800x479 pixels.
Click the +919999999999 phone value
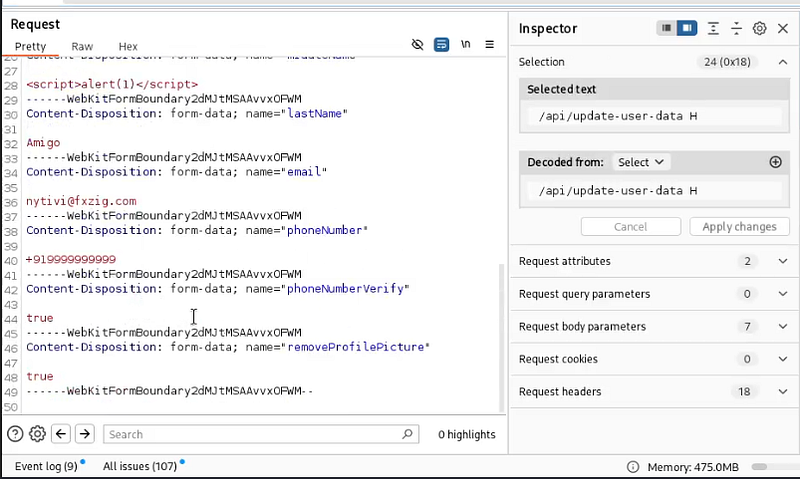pos(71,259)
